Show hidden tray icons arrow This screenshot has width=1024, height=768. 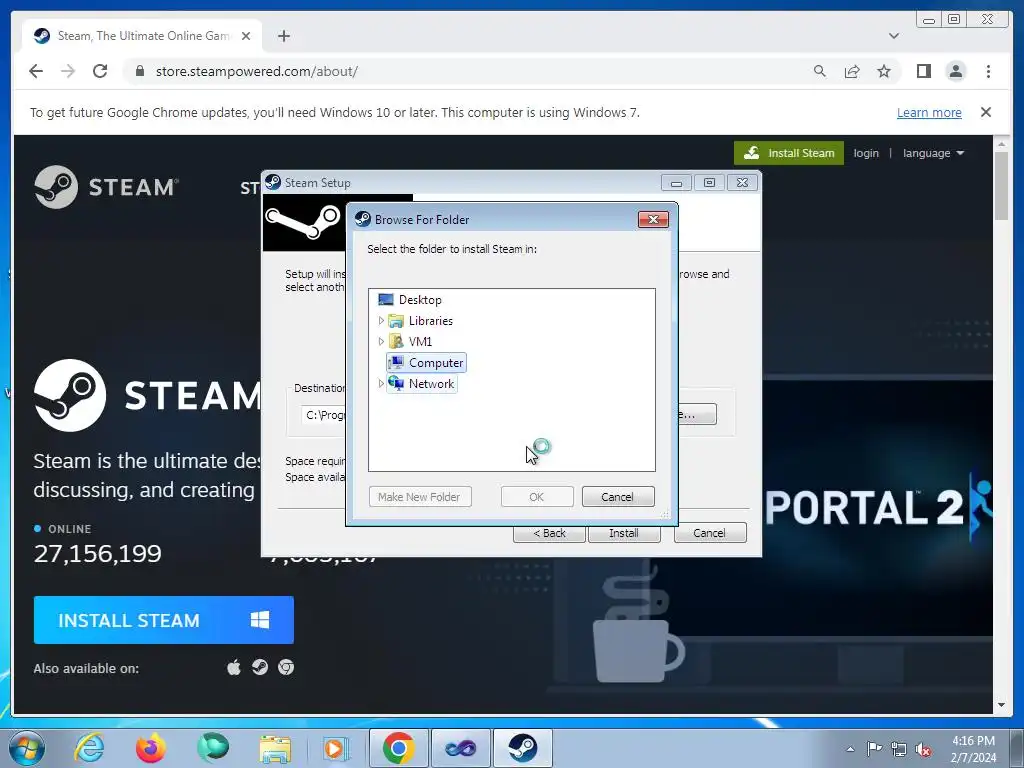click(x=850, y=750)
